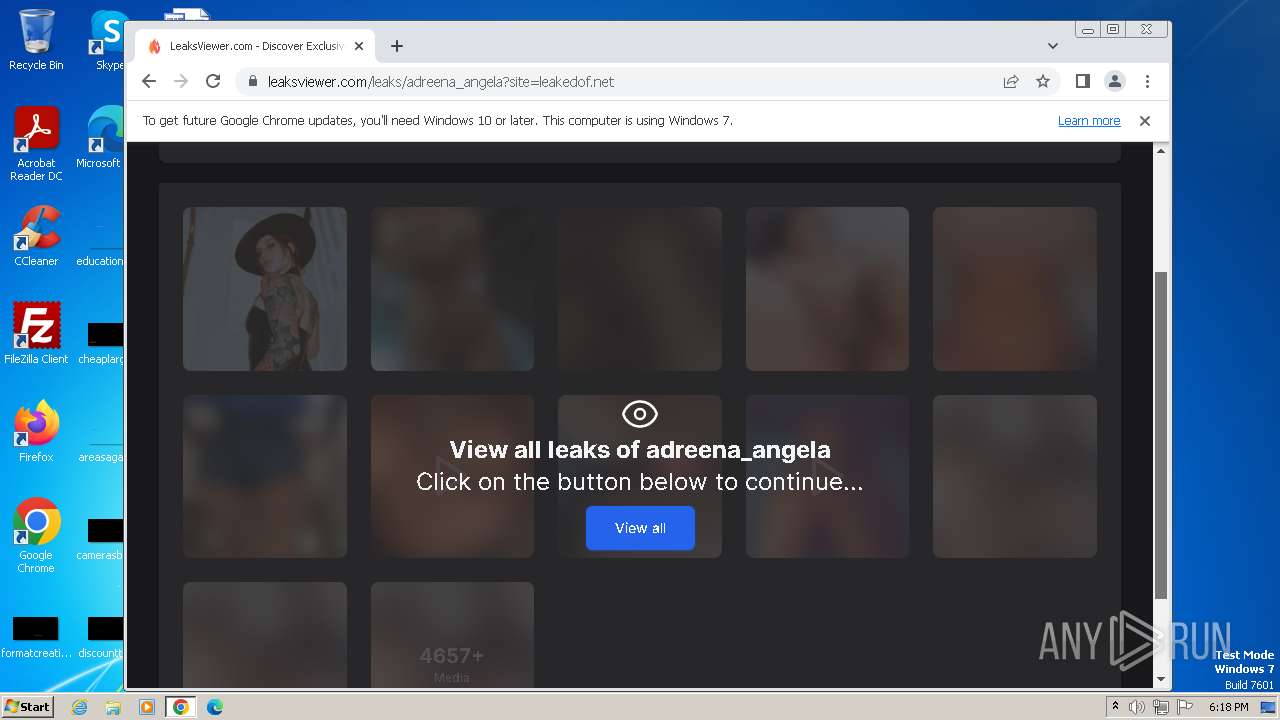Click the padlock site info icon
Viewport: 1280px width, 720px height.
point(253,81)
